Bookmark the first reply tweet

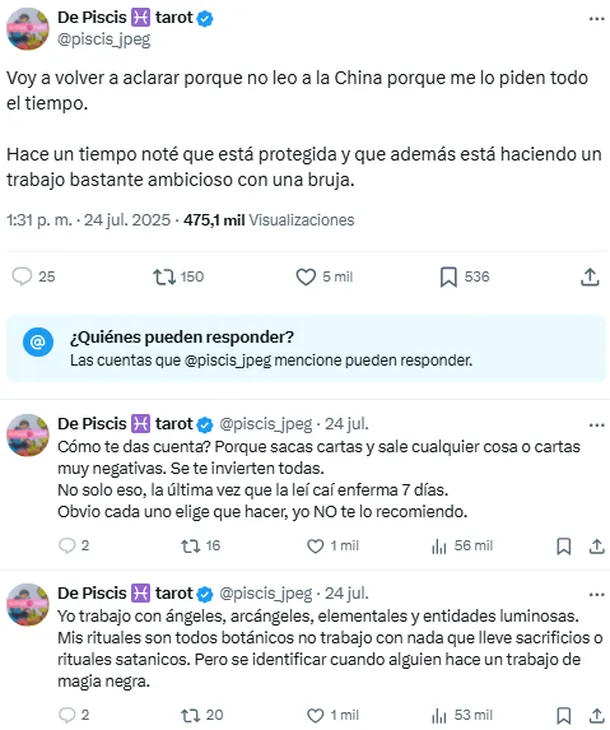[x=564, y=546]
